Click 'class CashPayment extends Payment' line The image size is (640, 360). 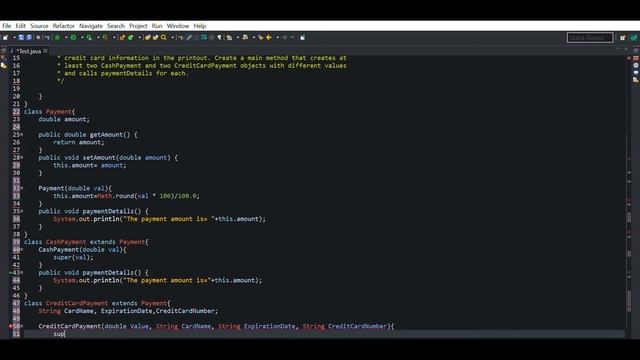(86, 242)
